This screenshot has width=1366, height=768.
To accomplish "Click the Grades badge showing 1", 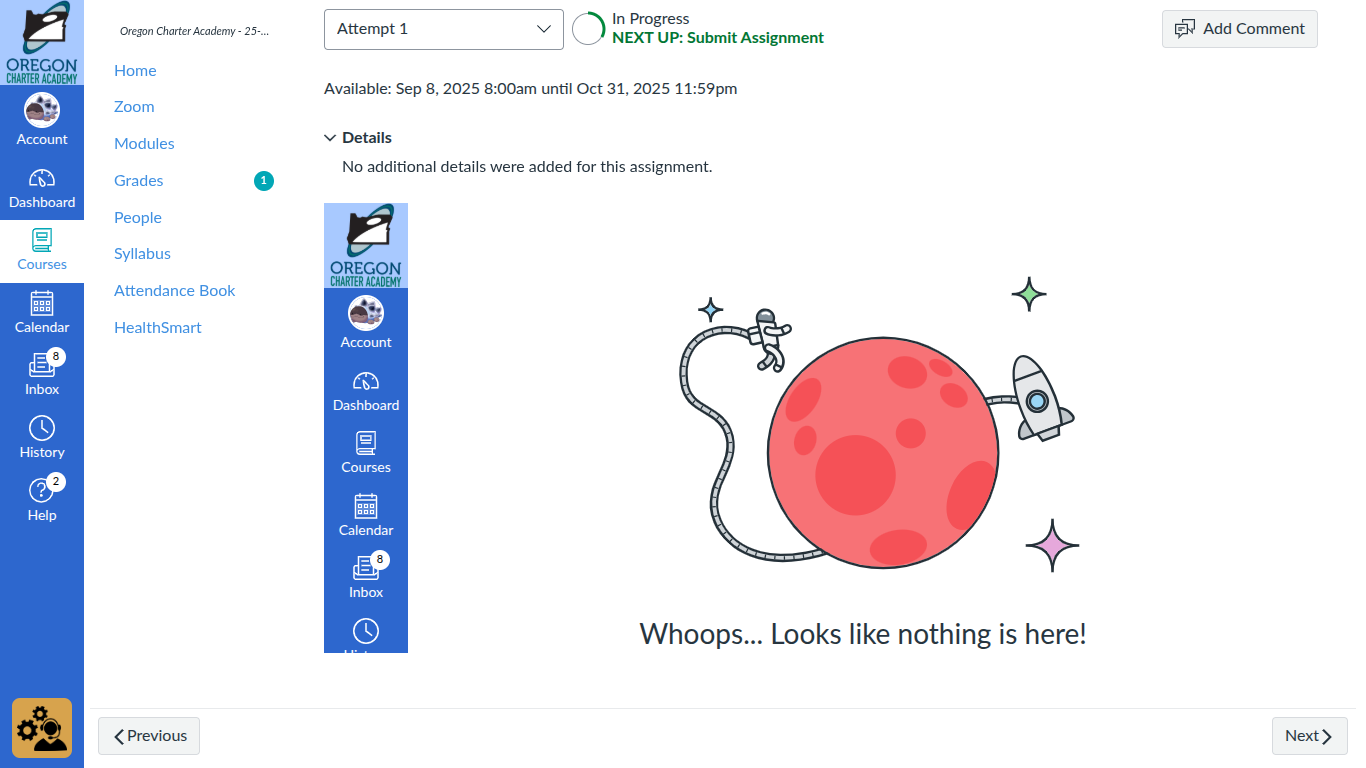I will pos(263,181).
